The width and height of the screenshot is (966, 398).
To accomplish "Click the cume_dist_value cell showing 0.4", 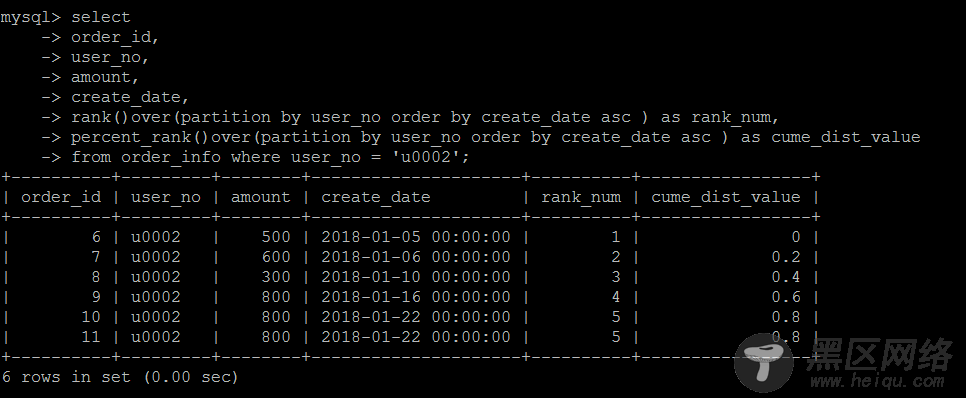I will 785,277.
